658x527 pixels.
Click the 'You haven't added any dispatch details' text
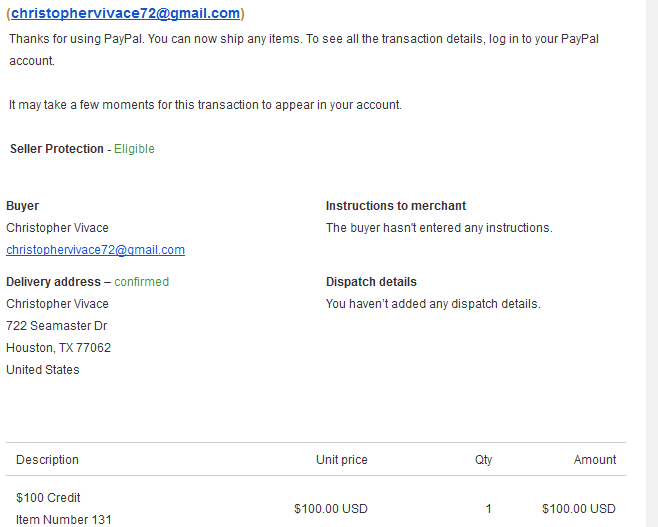[x=433, y=304]
